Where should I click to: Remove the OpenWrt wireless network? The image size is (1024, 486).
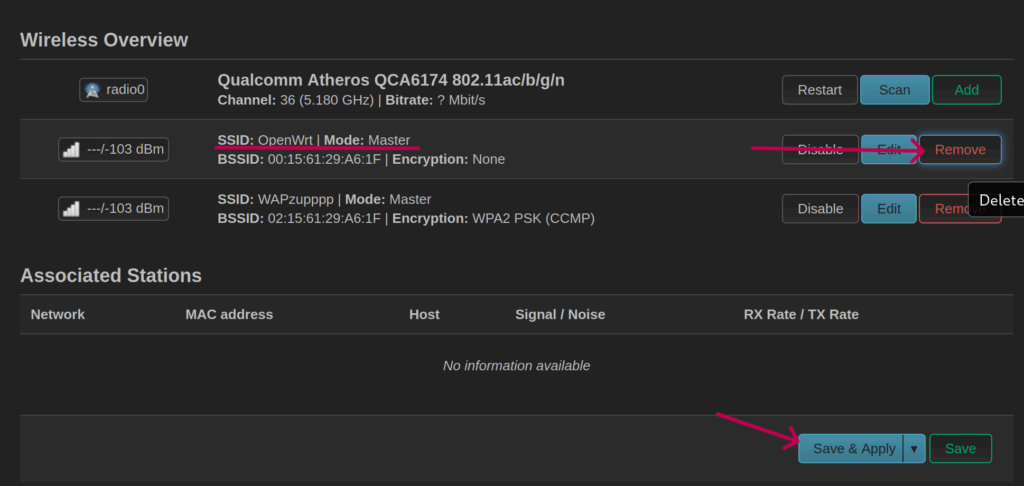pos(960,150)
